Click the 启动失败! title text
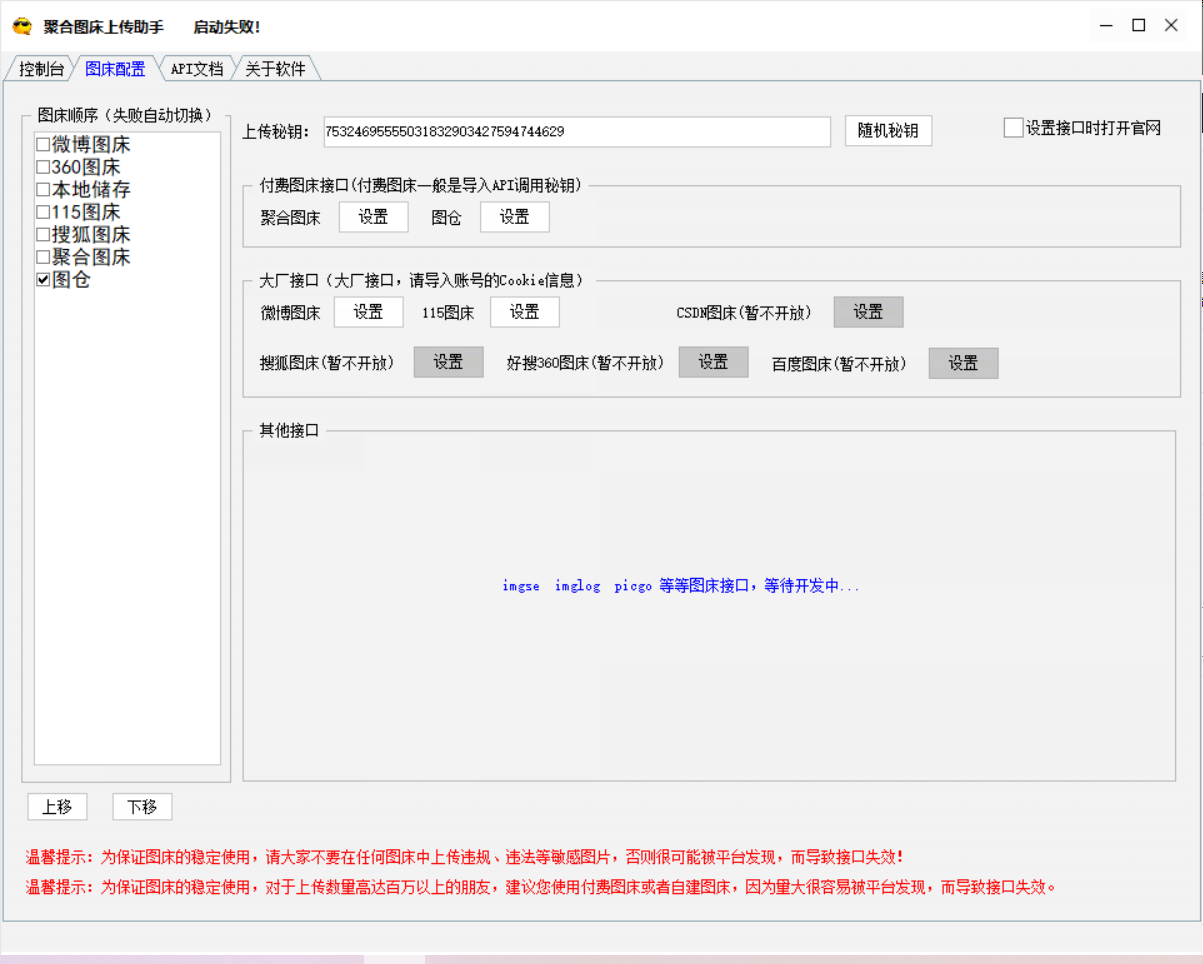1203x964 pixels. pos(227,27)
